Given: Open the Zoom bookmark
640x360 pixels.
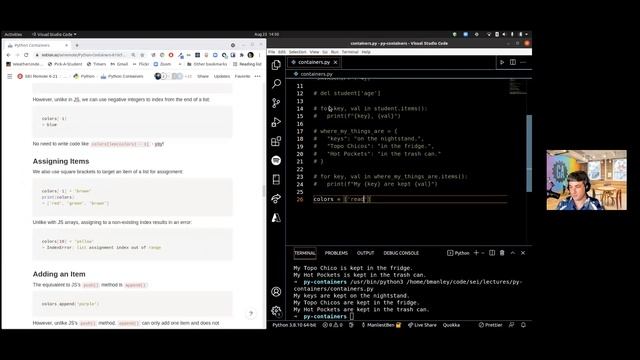Looking at the screenshot, I should coord(162,64).
